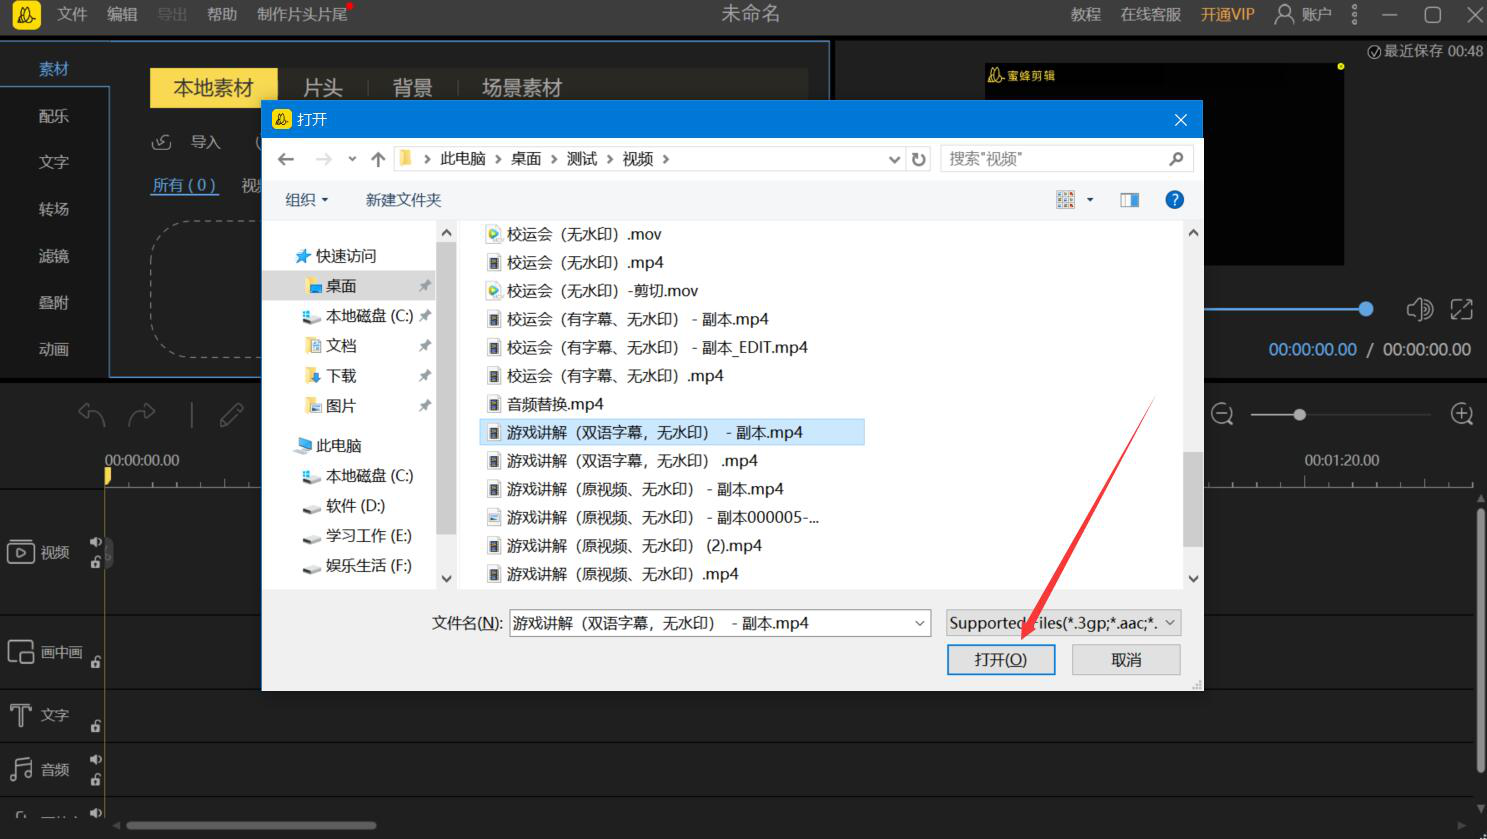The height and width of the screenshot is (839, 1487).
Task: Open recent locations dropdown arrow
Action: (x=352, y=159)
